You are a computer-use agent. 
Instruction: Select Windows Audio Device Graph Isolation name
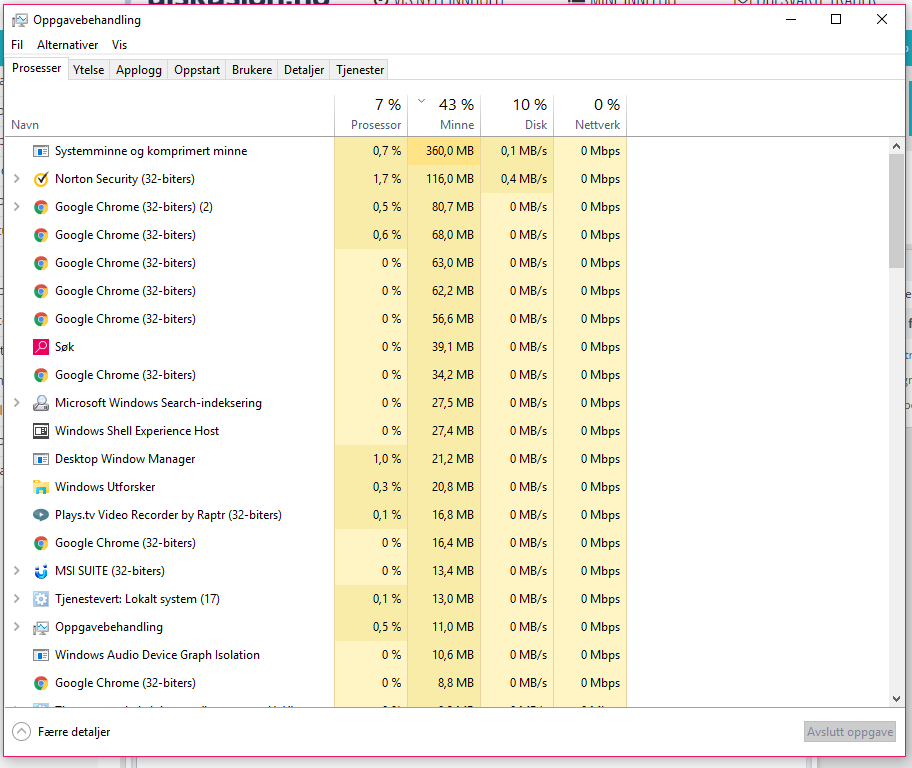157,655
